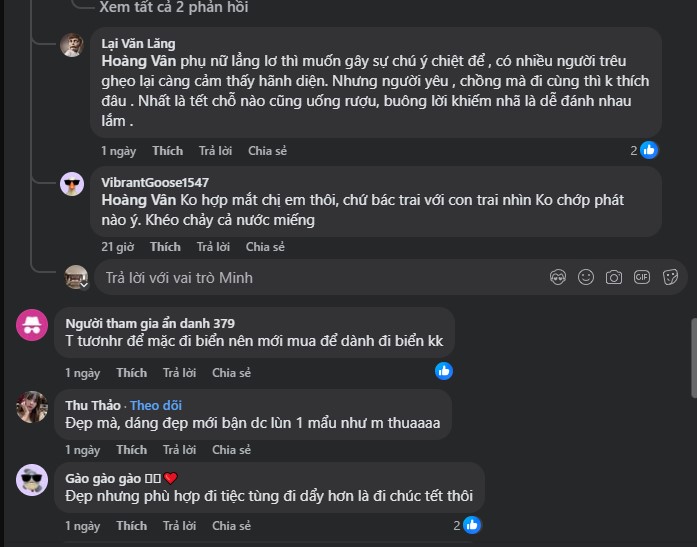Open Thu Thảo's profile picture
The height and width of the screenshot is (547, 697).
pos(32,406)
